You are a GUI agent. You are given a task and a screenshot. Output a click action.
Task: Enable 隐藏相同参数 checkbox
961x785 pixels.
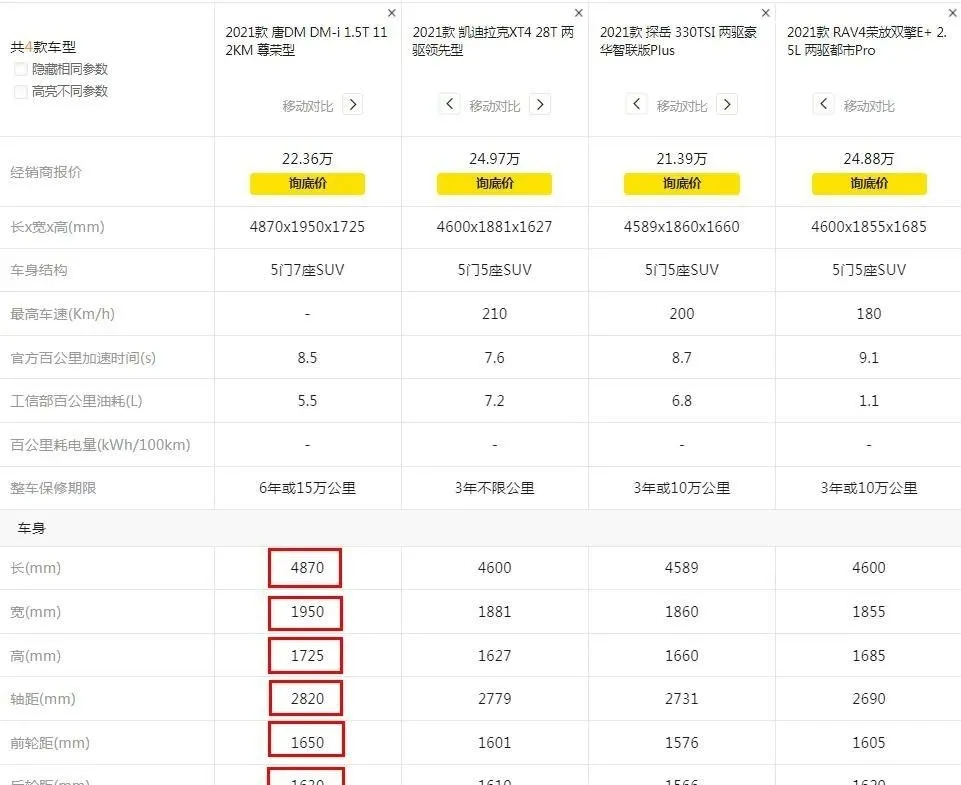[20, 69]
